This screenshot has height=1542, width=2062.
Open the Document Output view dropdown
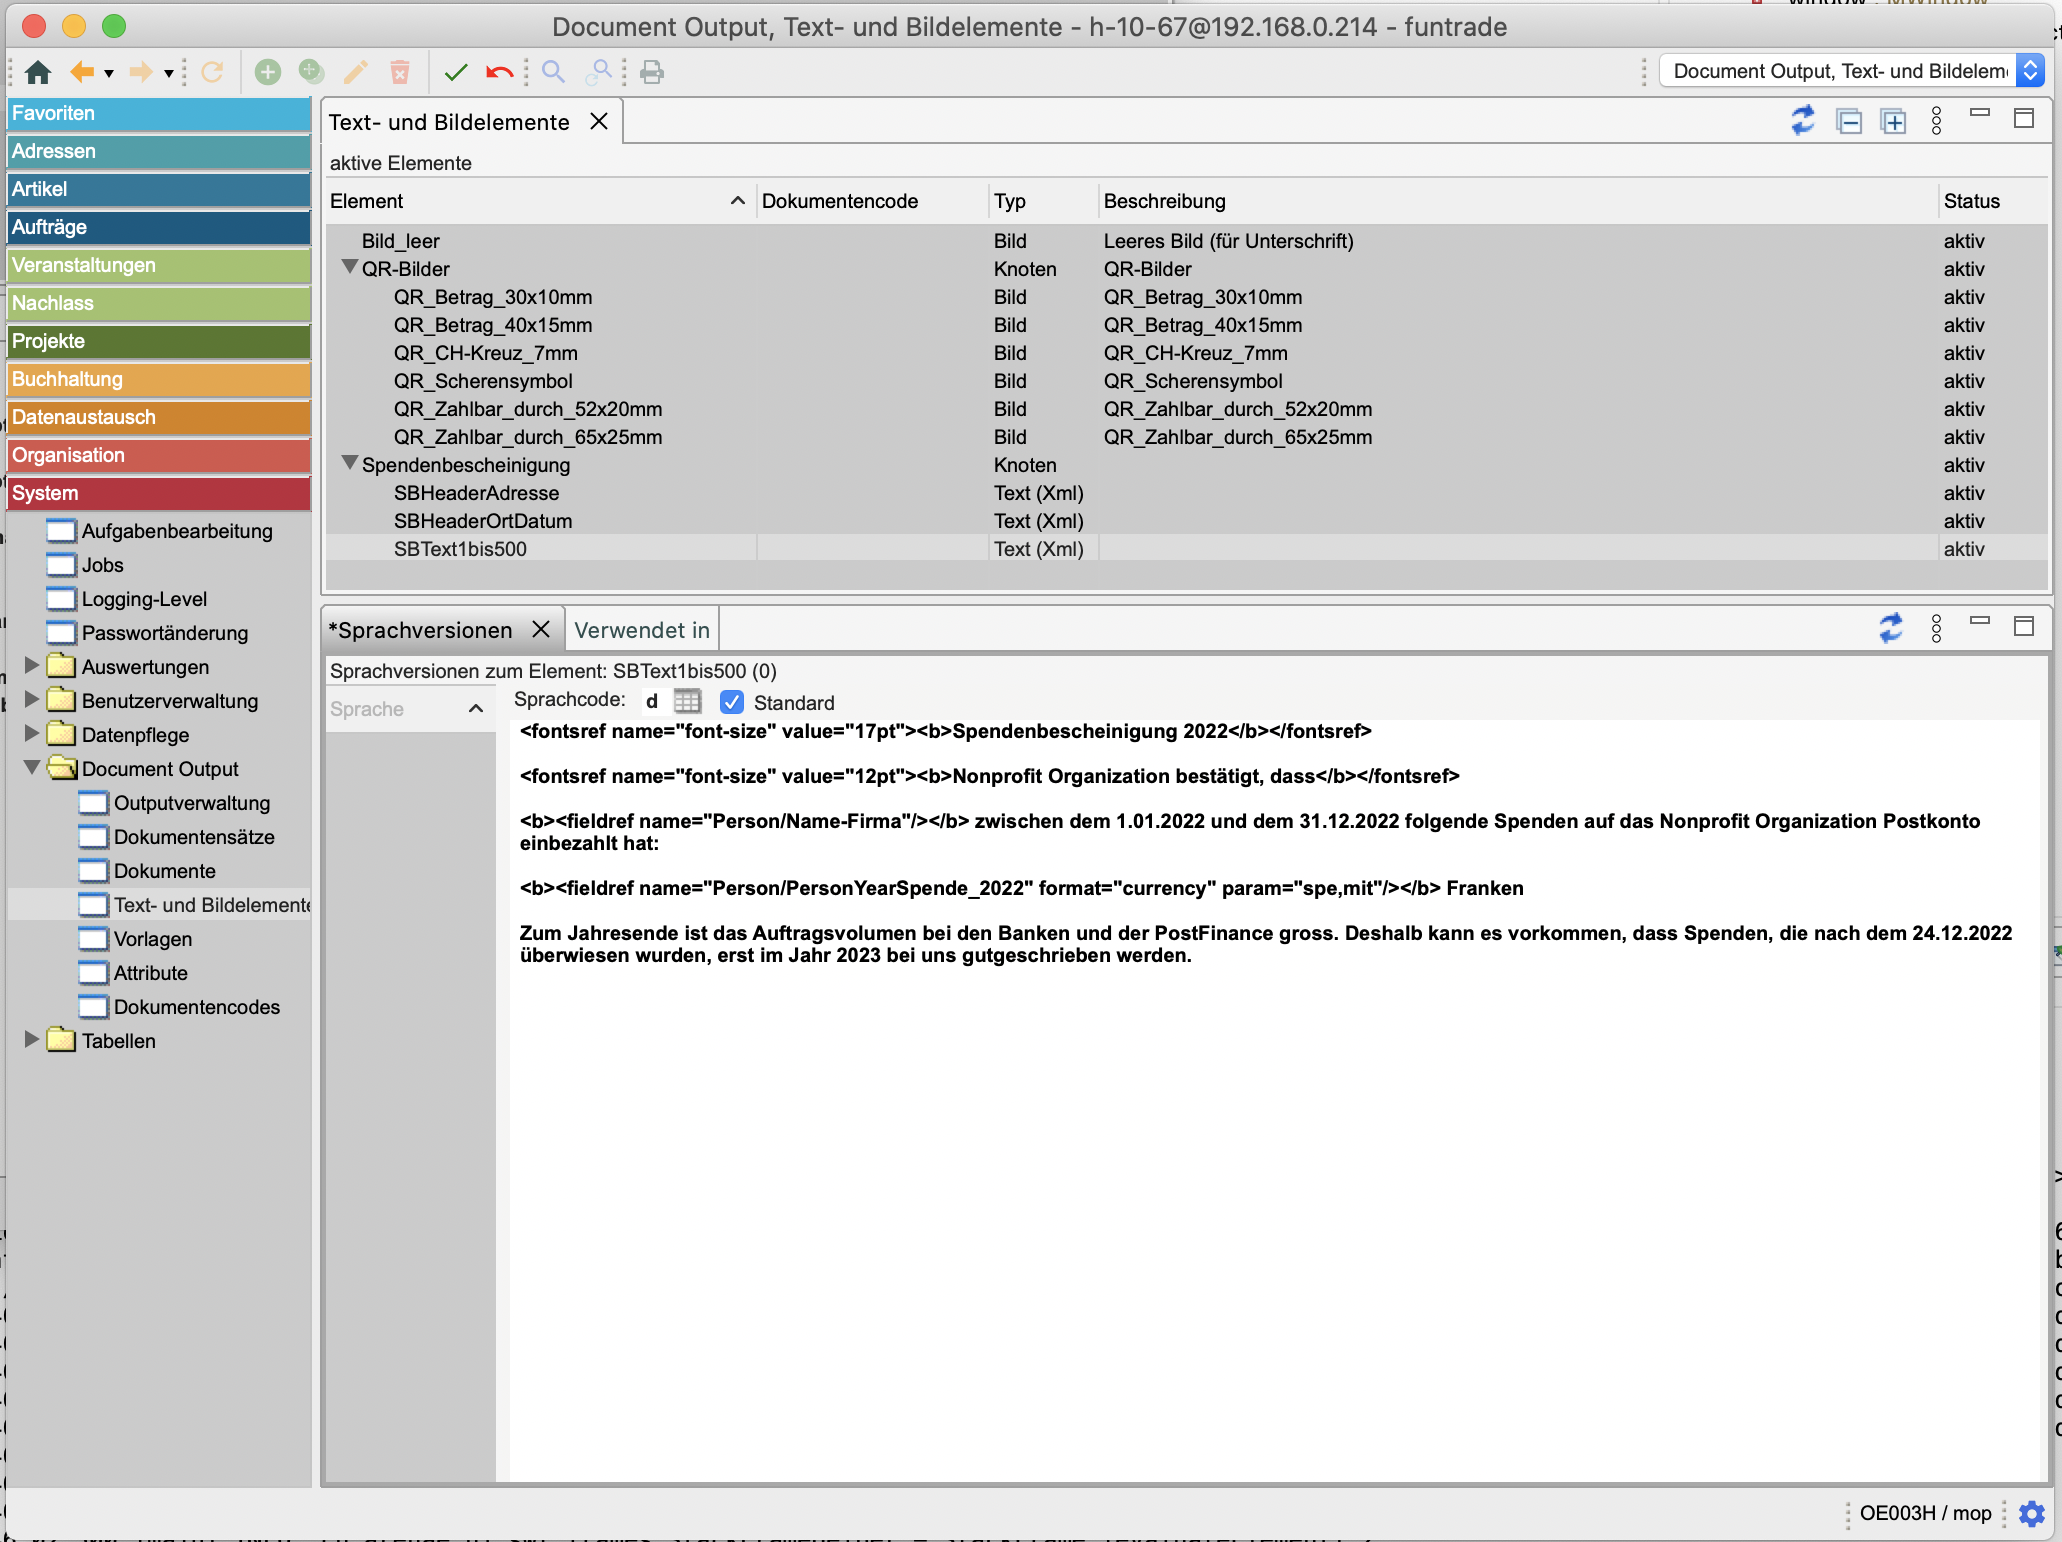click(2030, 71)
